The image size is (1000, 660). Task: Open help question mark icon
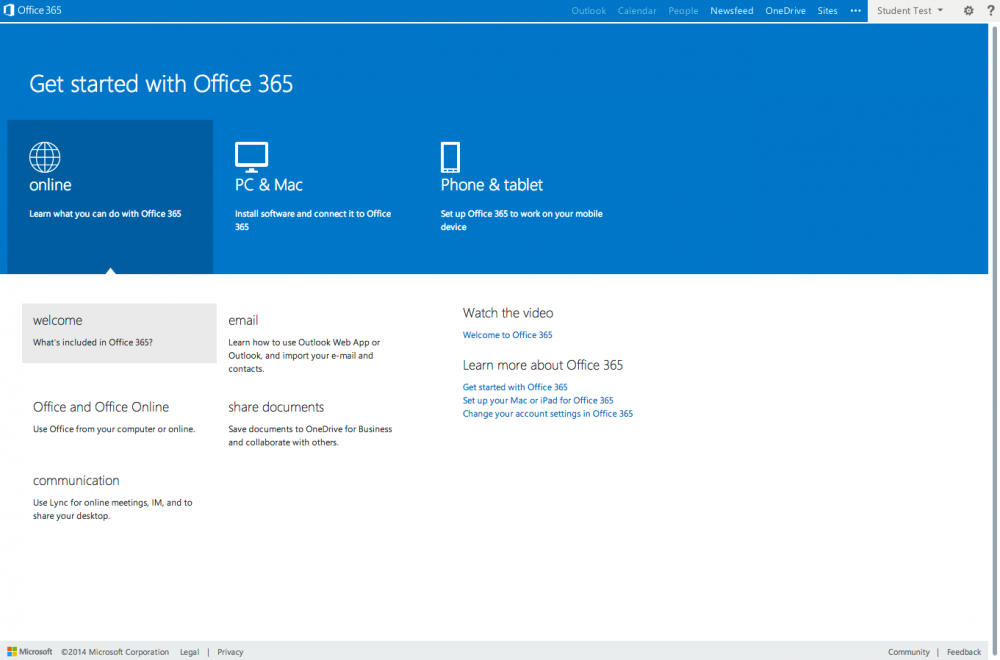[x=989, y=11]
